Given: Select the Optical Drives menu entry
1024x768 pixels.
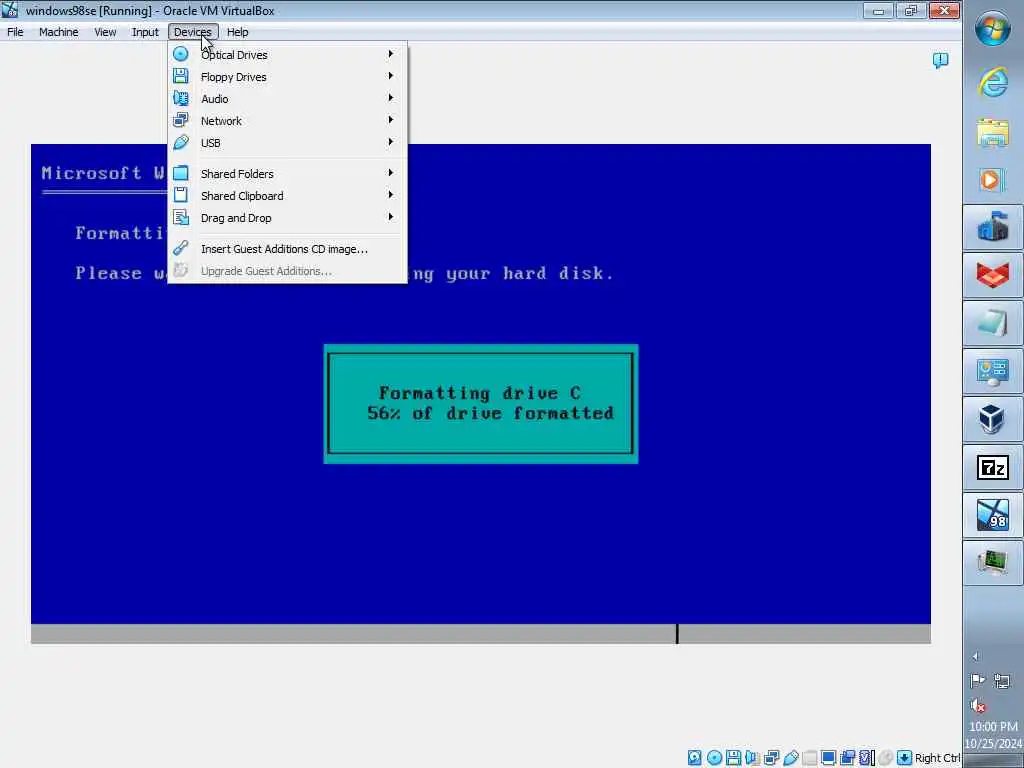Looking at the screenshot, I should [287, 54].
